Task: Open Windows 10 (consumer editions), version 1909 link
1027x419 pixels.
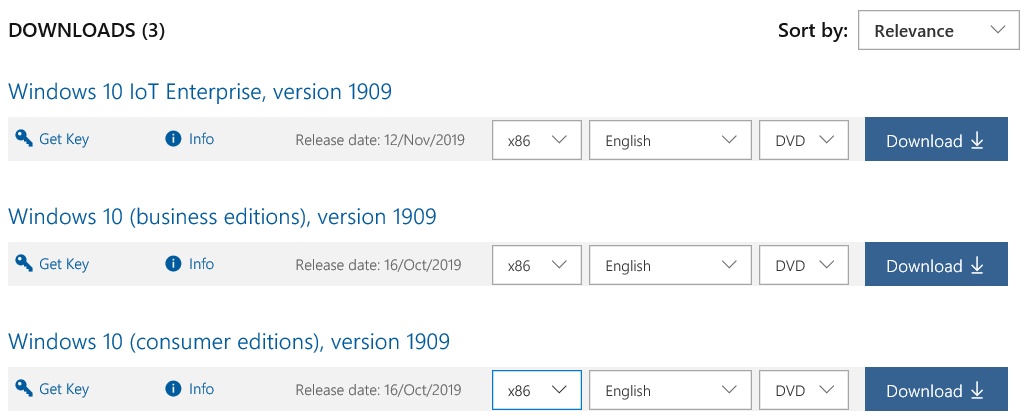Action: click(229, 342)
